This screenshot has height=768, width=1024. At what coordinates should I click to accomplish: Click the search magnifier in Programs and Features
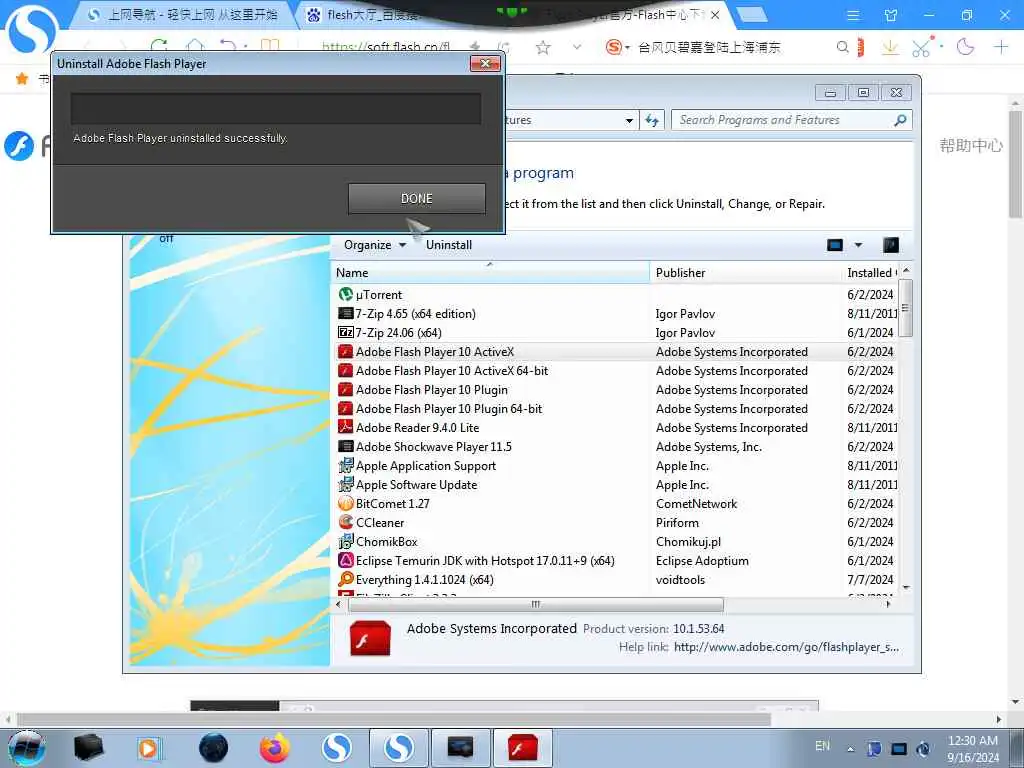[x=900, y=120]
